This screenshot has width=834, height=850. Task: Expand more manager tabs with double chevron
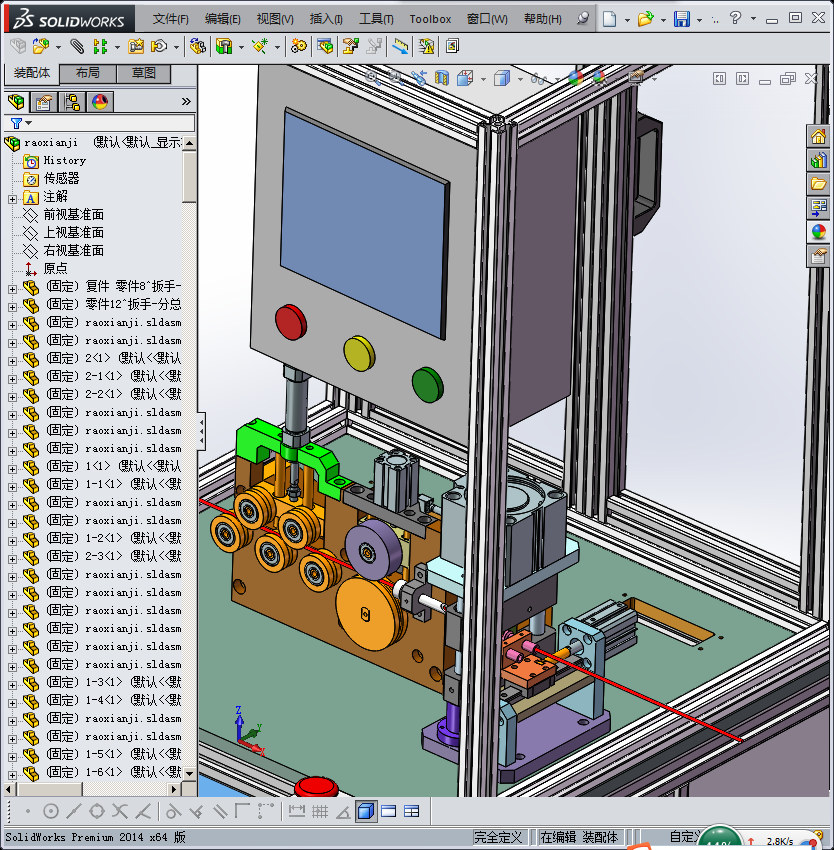point(186,101)
